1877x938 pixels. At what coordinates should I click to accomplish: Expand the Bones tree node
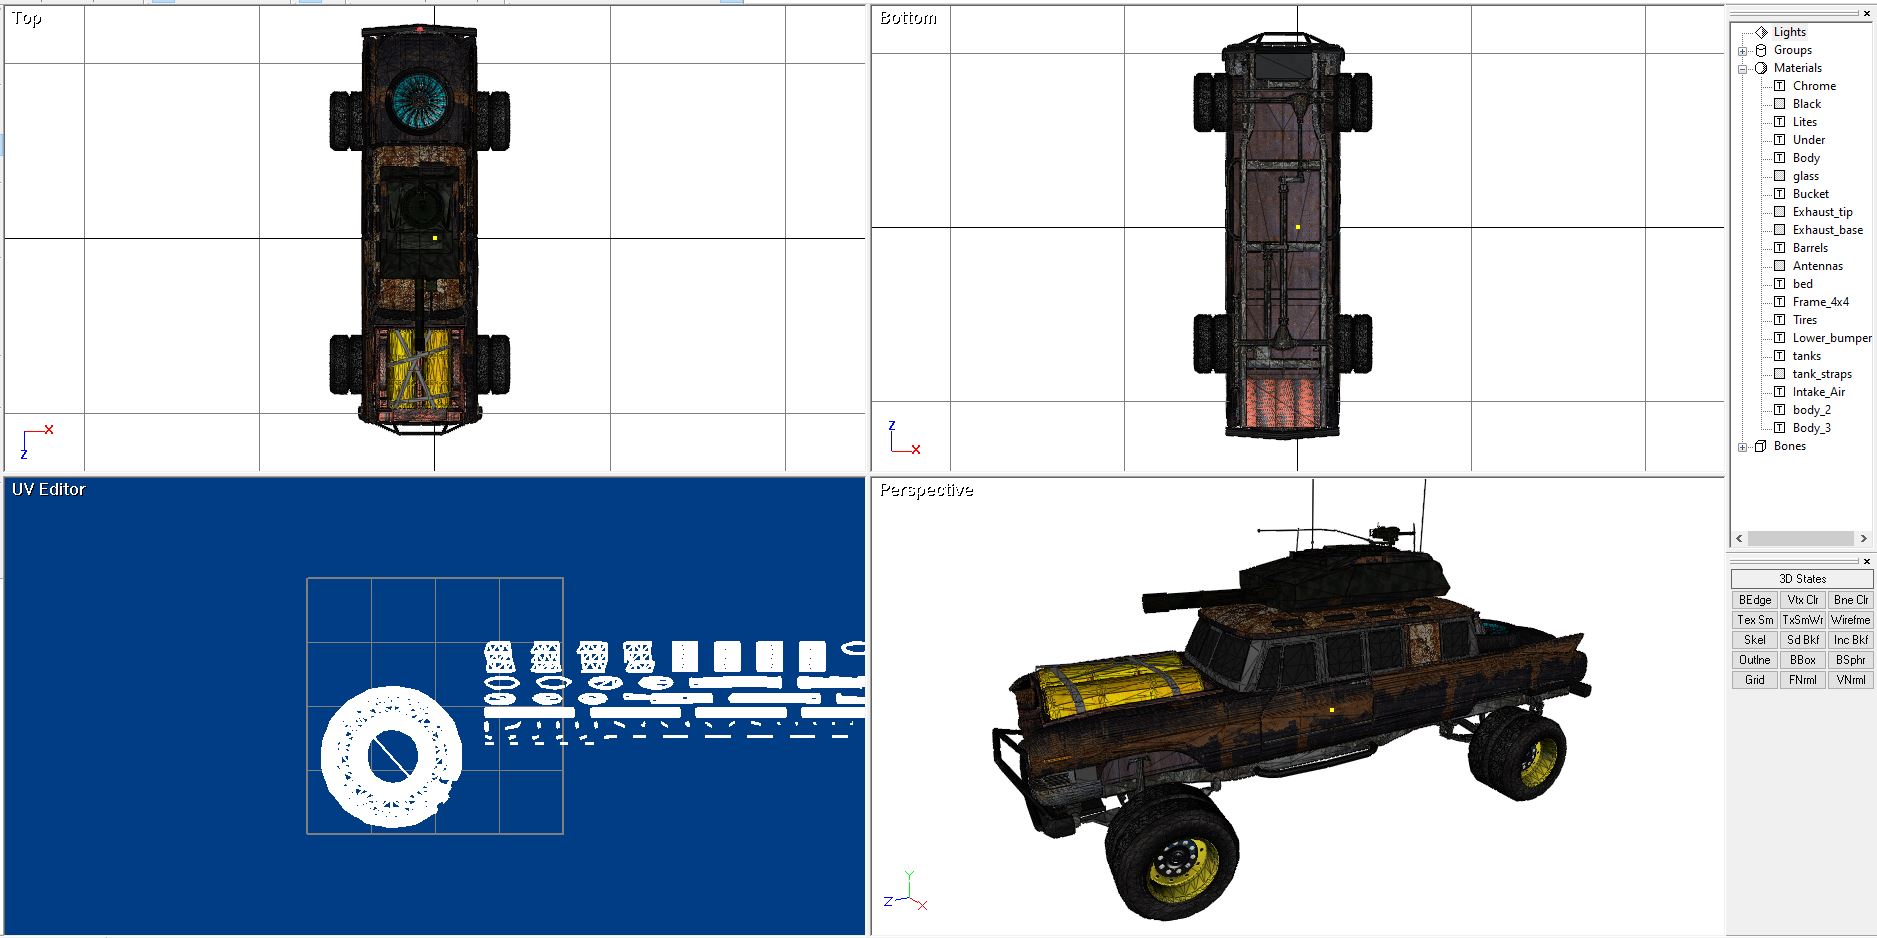[1743, 447]
